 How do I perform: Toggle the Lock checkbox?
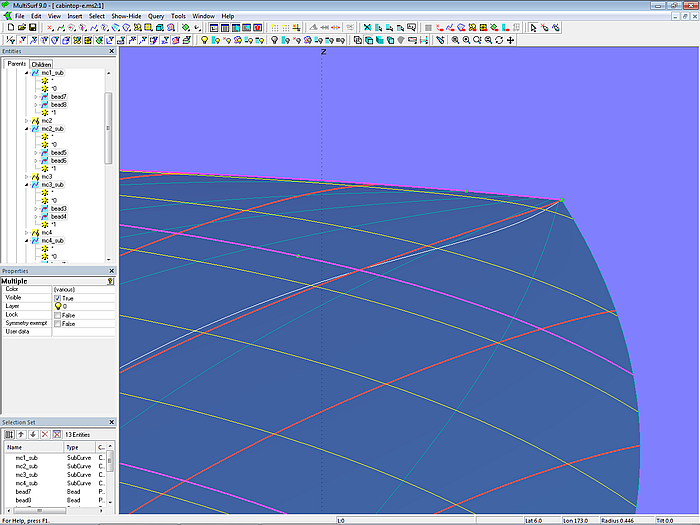pos(57,315)
